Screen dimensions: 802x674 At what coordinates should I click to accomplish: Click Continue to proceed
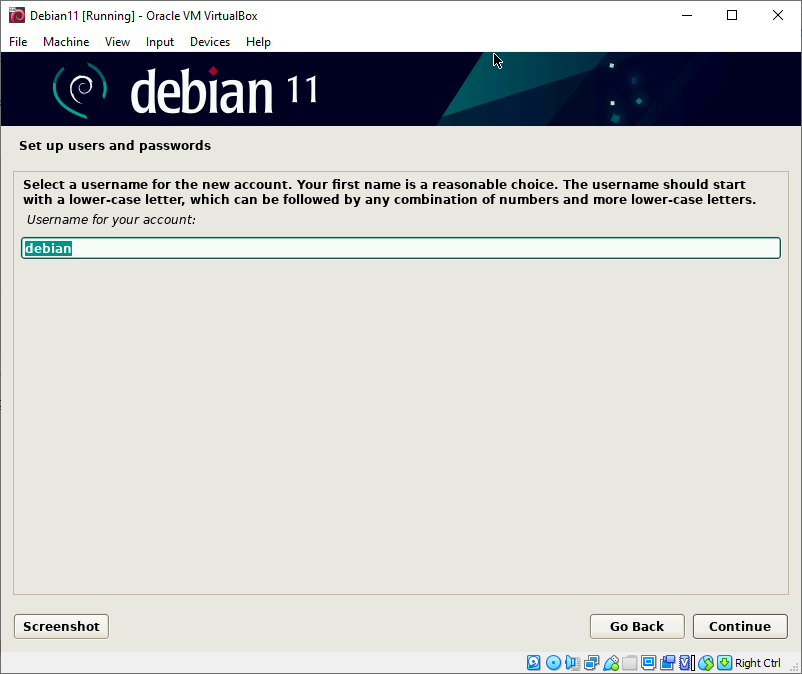740,626
